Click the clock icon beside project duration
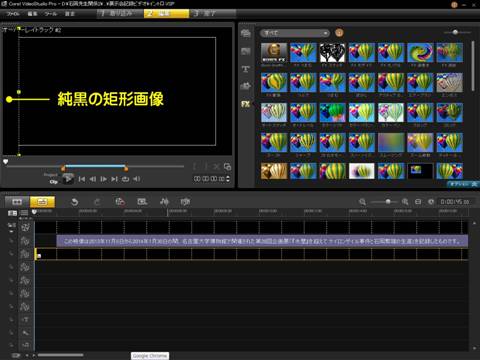The image size is (480, 360). (431, 202)
